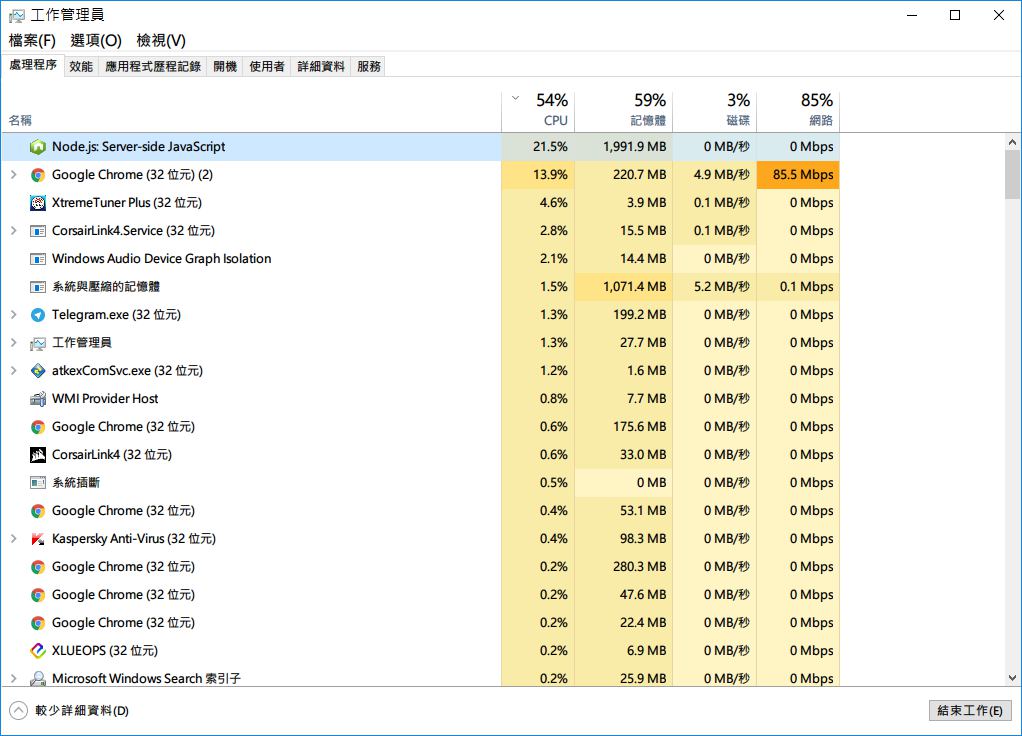Expand the CorsairLink4.Service process group
The height and width of the screenshot is (736, 1022).
point(14,231)
